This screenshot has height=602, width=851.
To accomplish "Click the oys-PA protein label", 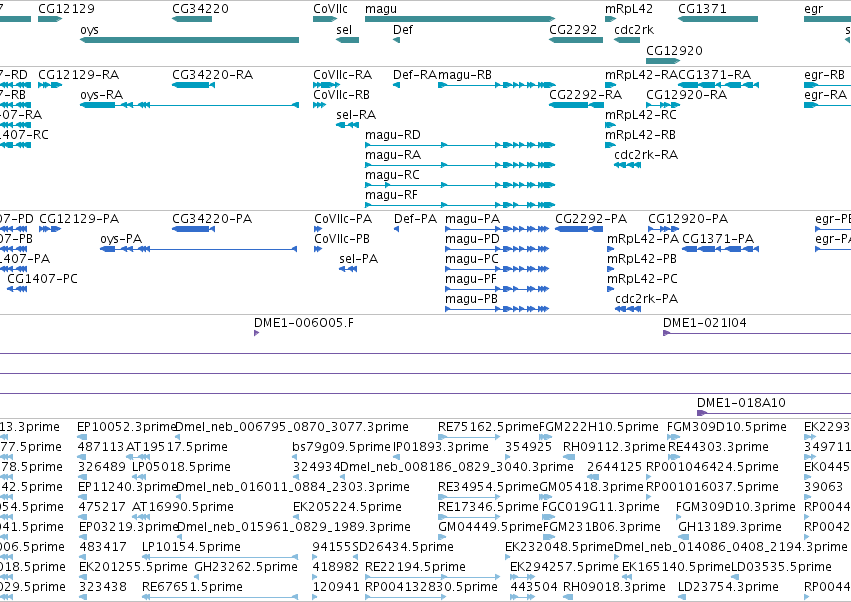I will pos(121,239).
